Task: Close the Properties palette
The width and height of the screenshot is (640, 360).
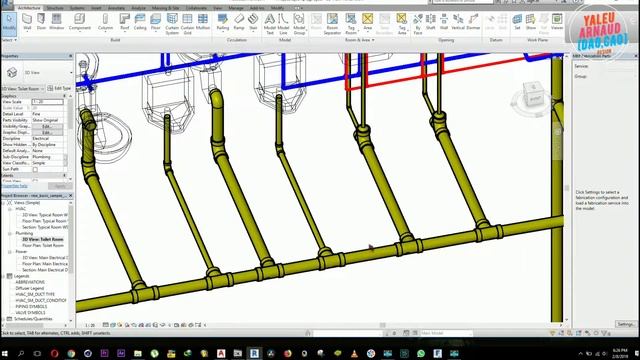Action: tap(71, 56)
